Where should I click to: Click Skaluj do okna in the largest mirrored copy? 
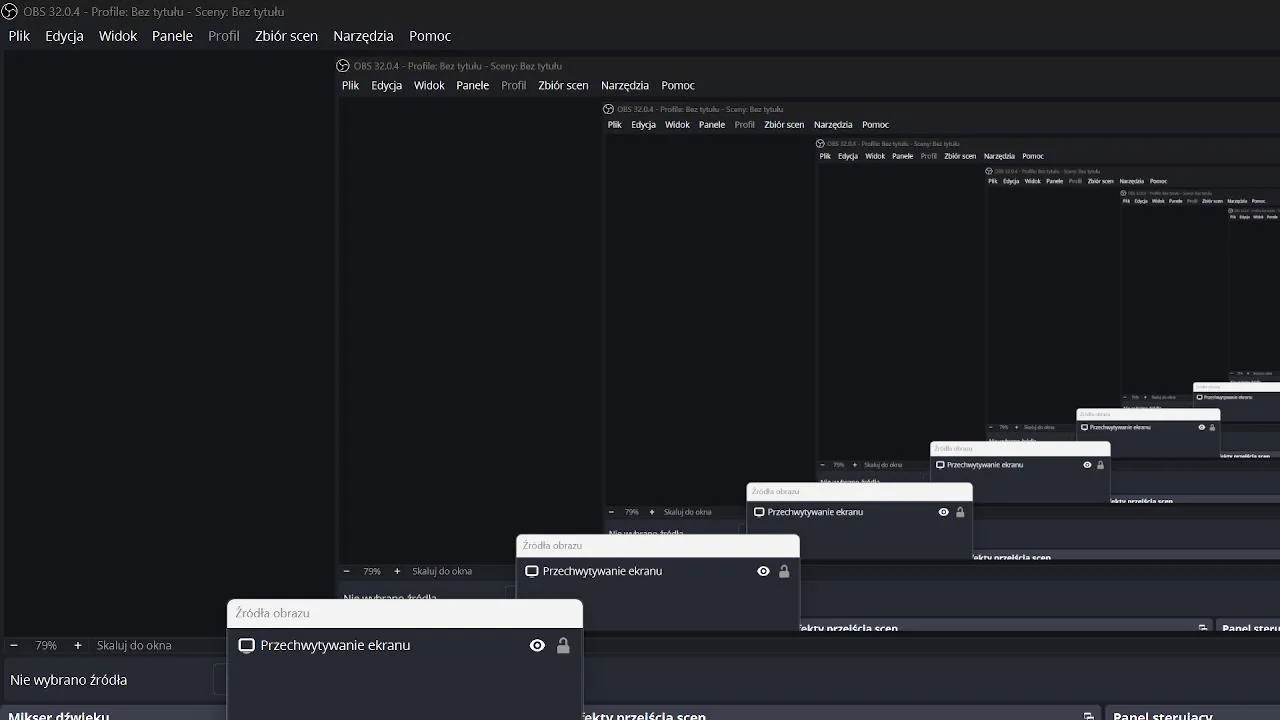coord(442,571)
